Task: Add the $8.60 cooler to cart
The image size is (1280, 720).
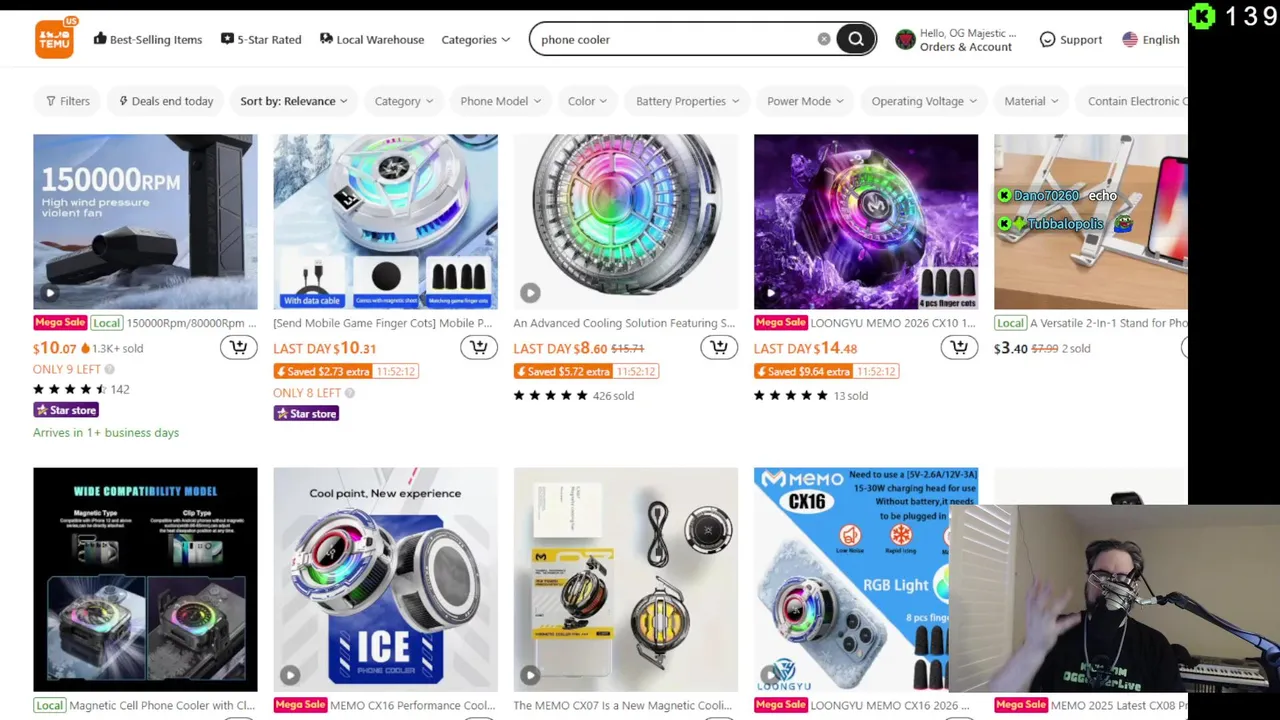Action: 718,347
